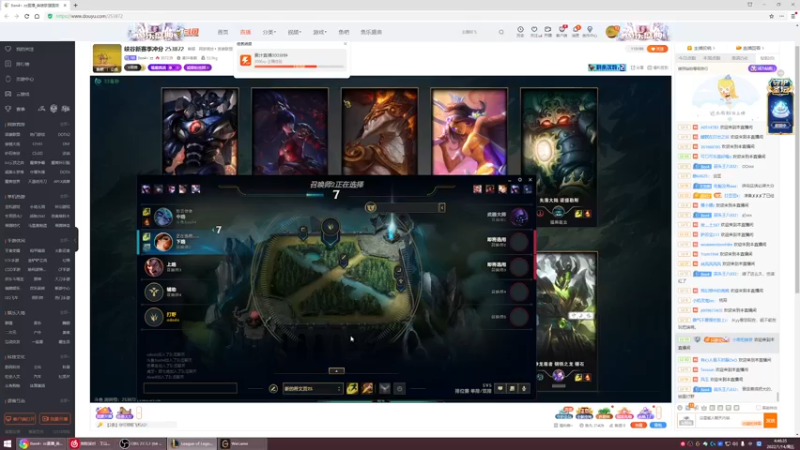The width and height of the screenshot is (800, 450).
Task: Click the orange lightning task reward icon
Action: [245, 60]
